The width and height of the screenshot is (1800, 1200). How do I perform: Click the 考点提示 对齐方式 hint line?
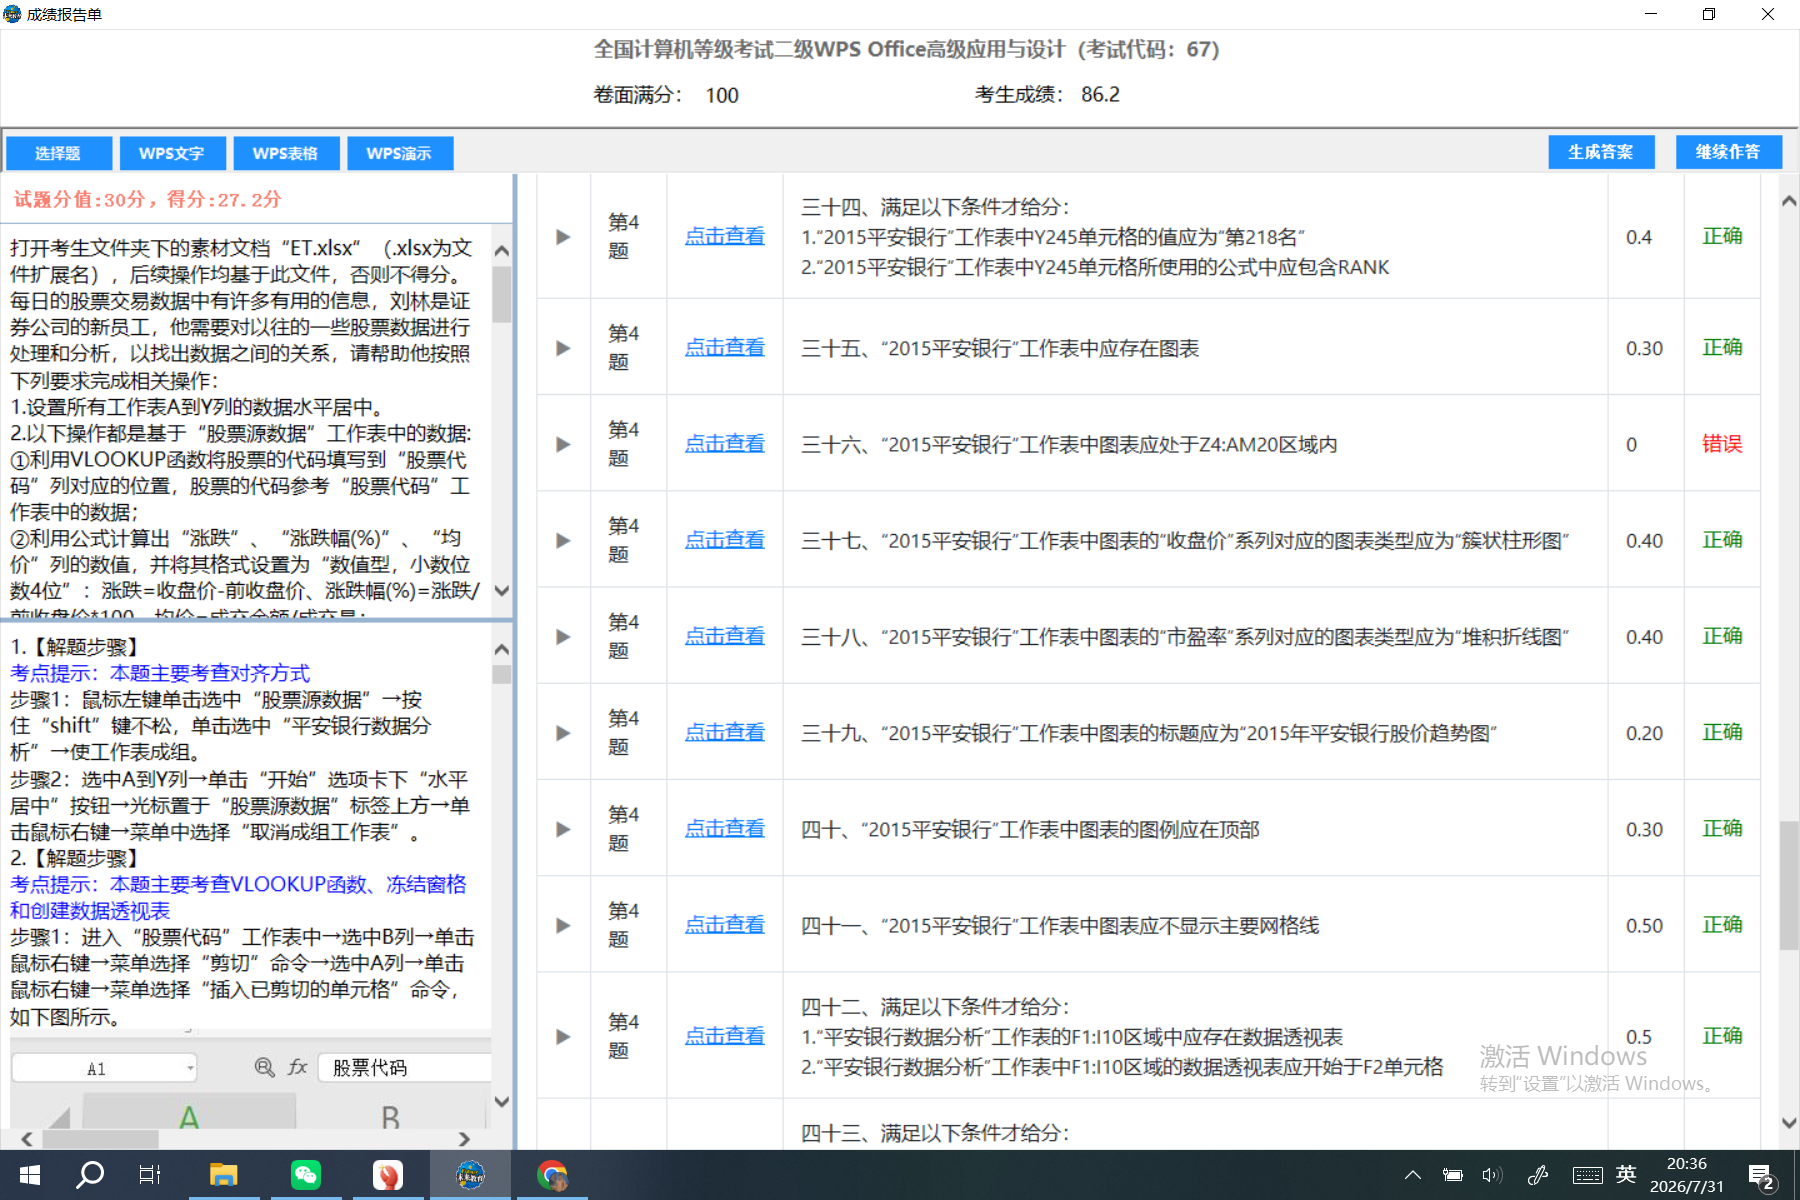[160, 673]
